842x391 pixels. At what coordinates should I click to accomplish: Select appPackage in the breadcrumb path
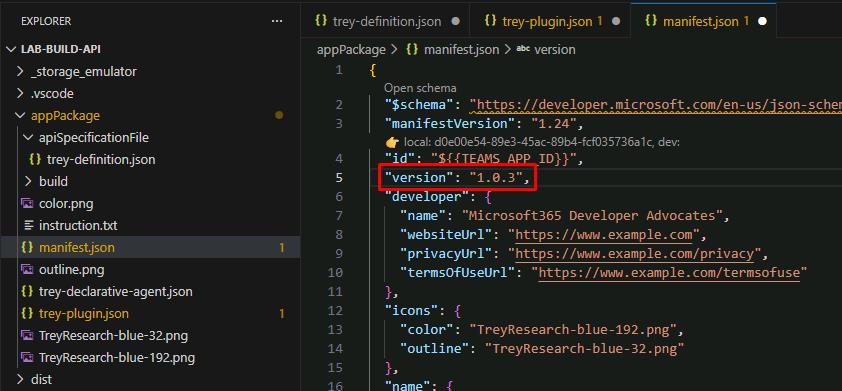(x=351, y=49)
